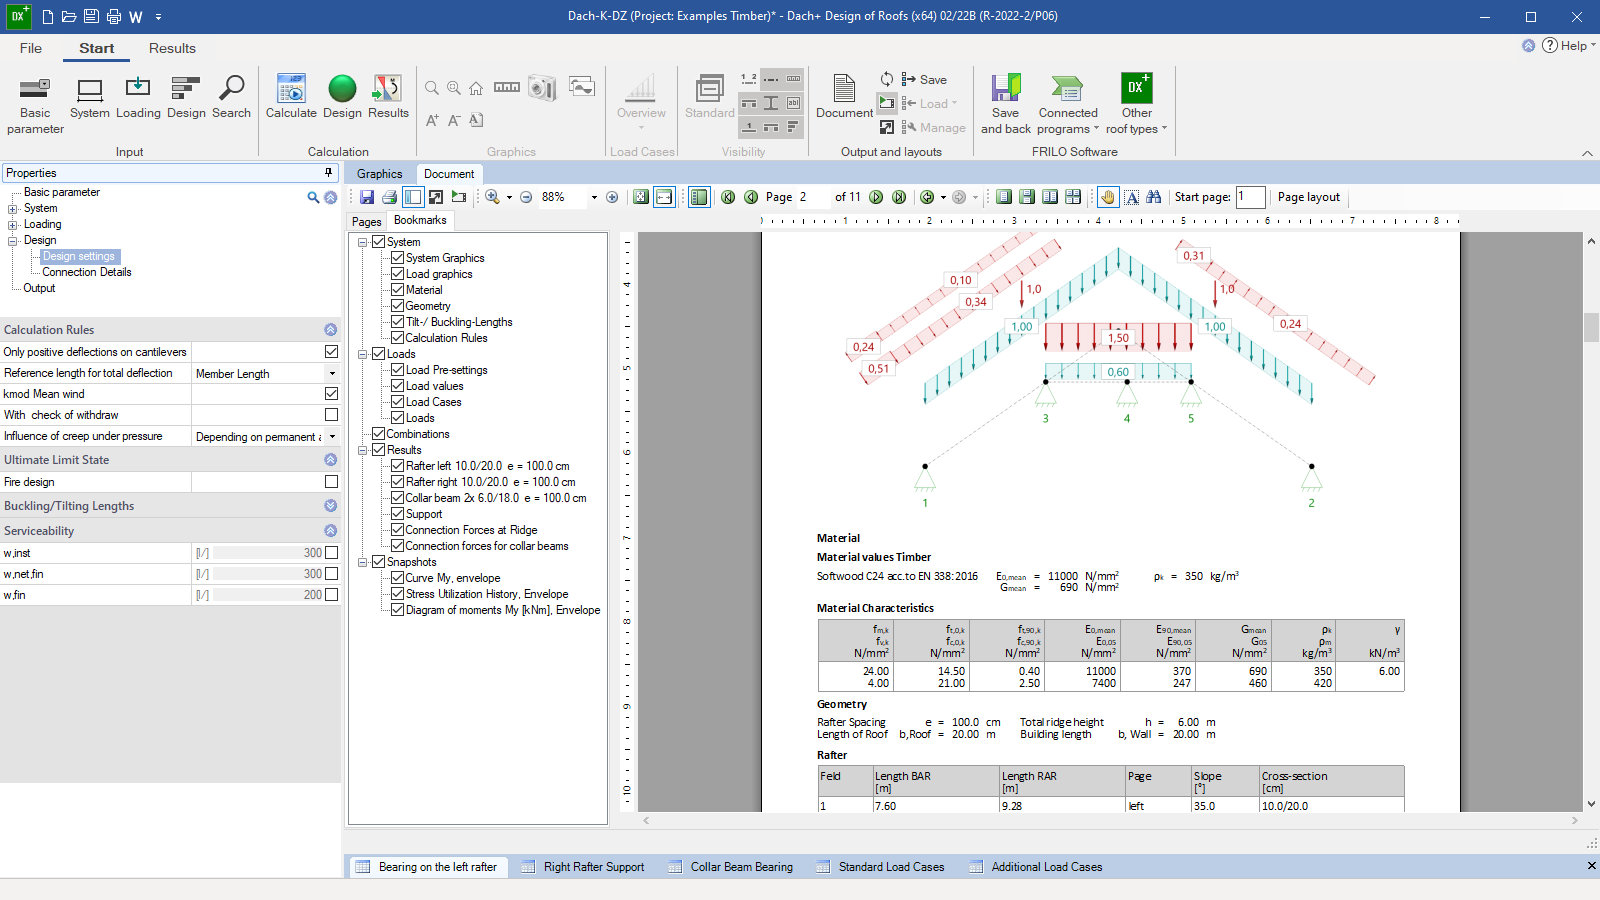This screenshot has width=1600, height=900.
Task: Select Basic parameter tree item
Action: tap(62, 192)
